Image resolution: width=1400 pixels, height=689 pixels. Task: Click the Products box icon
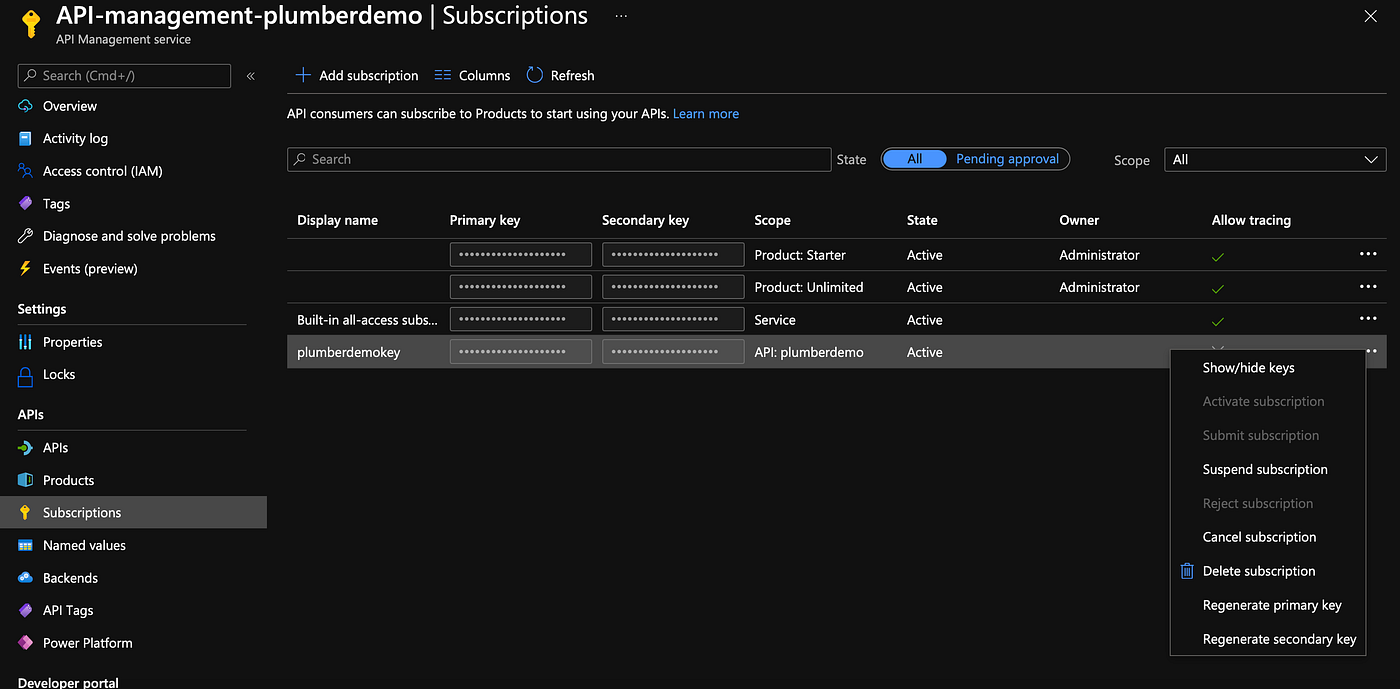click(26, 480)
